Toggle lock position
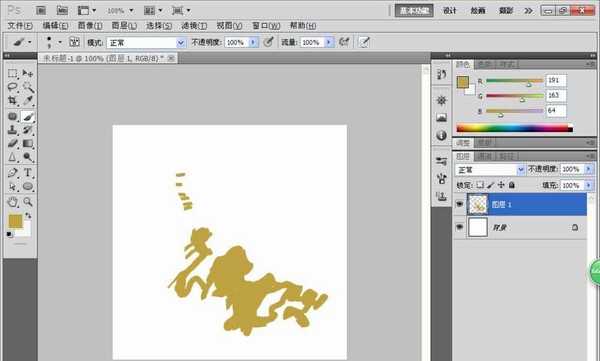Viewport: 600px width, 361px height. (501, 185)
